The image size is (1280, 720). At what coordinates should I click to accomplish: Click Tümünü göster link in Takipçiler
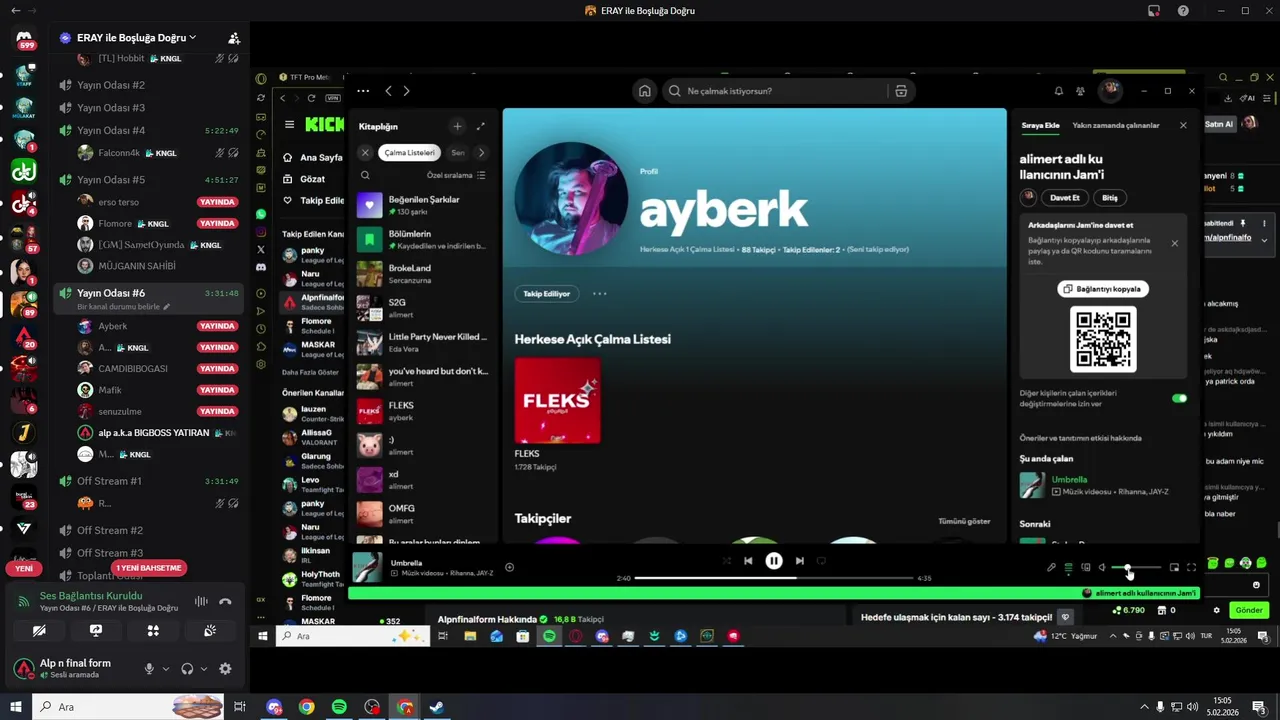pyautogui.click(x=964, y=522)
